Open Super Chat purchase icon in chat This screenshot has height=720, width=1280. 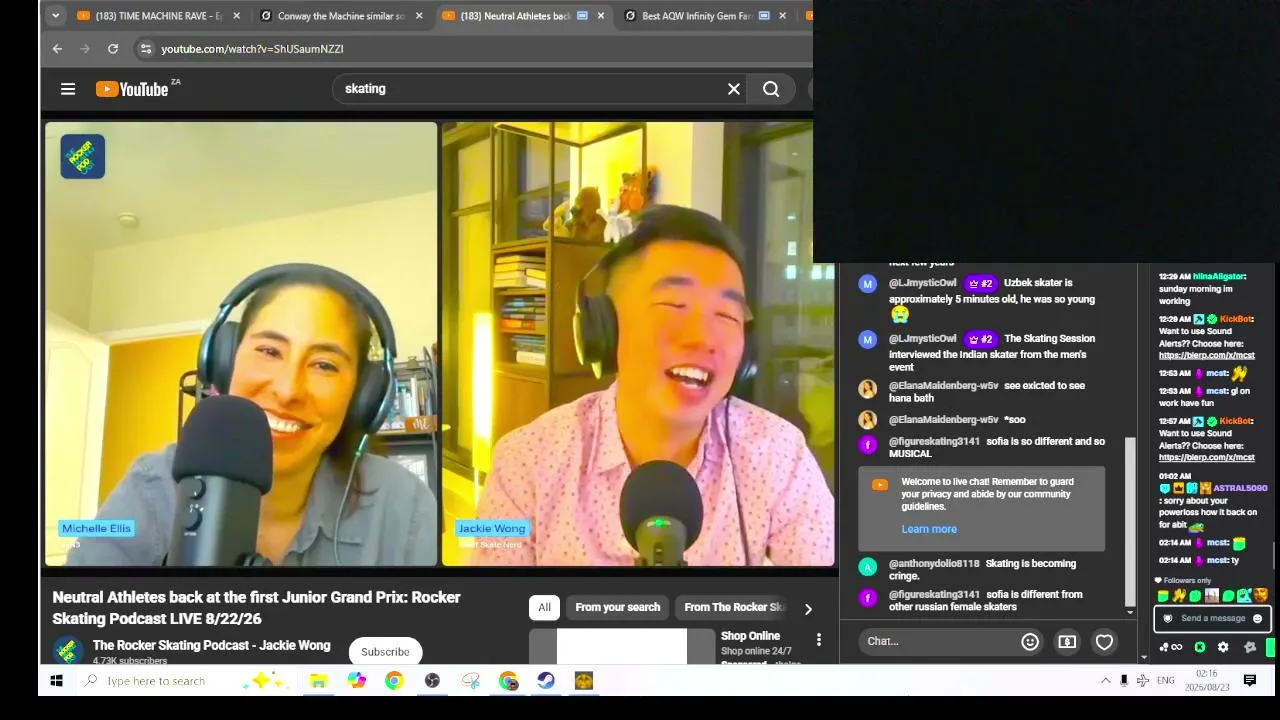pos(1067,642)
